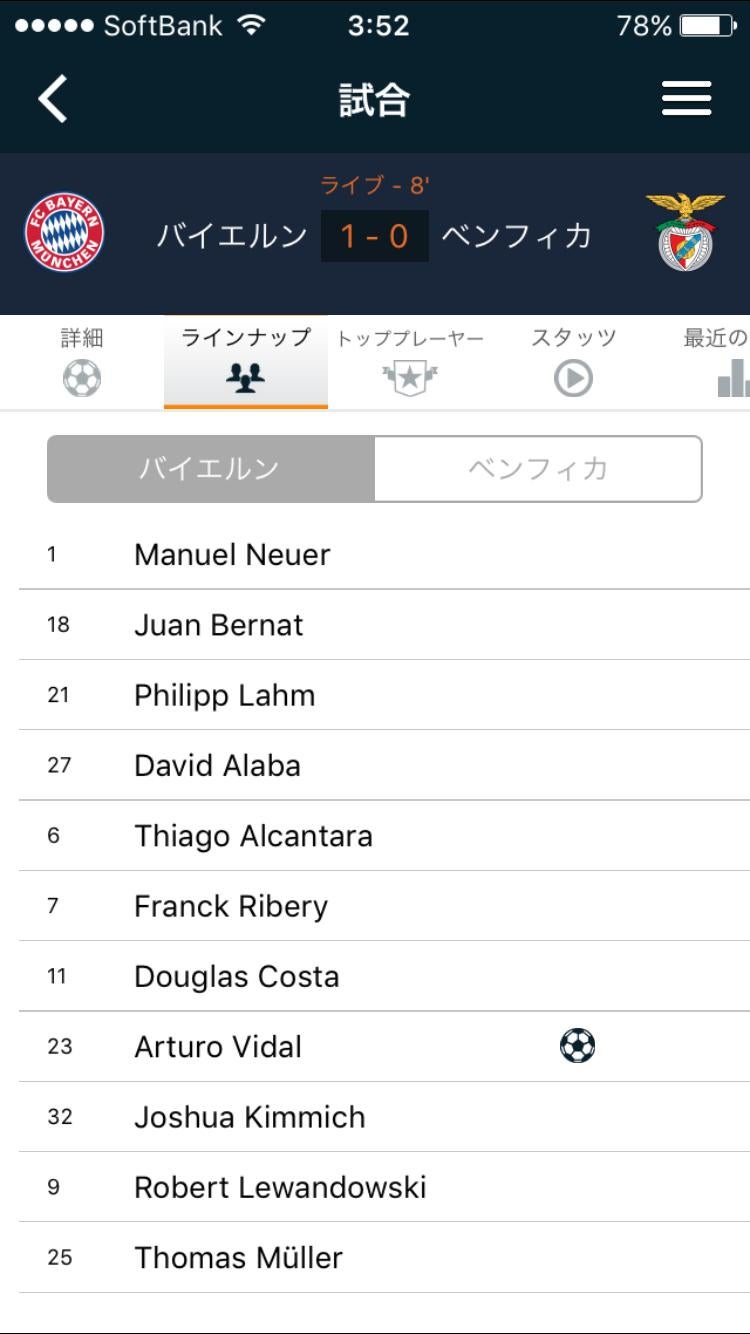Open the 詳細 tab soccer ball icon
This screenshot has height=1334, width=750.
click(x=82, y=378)
